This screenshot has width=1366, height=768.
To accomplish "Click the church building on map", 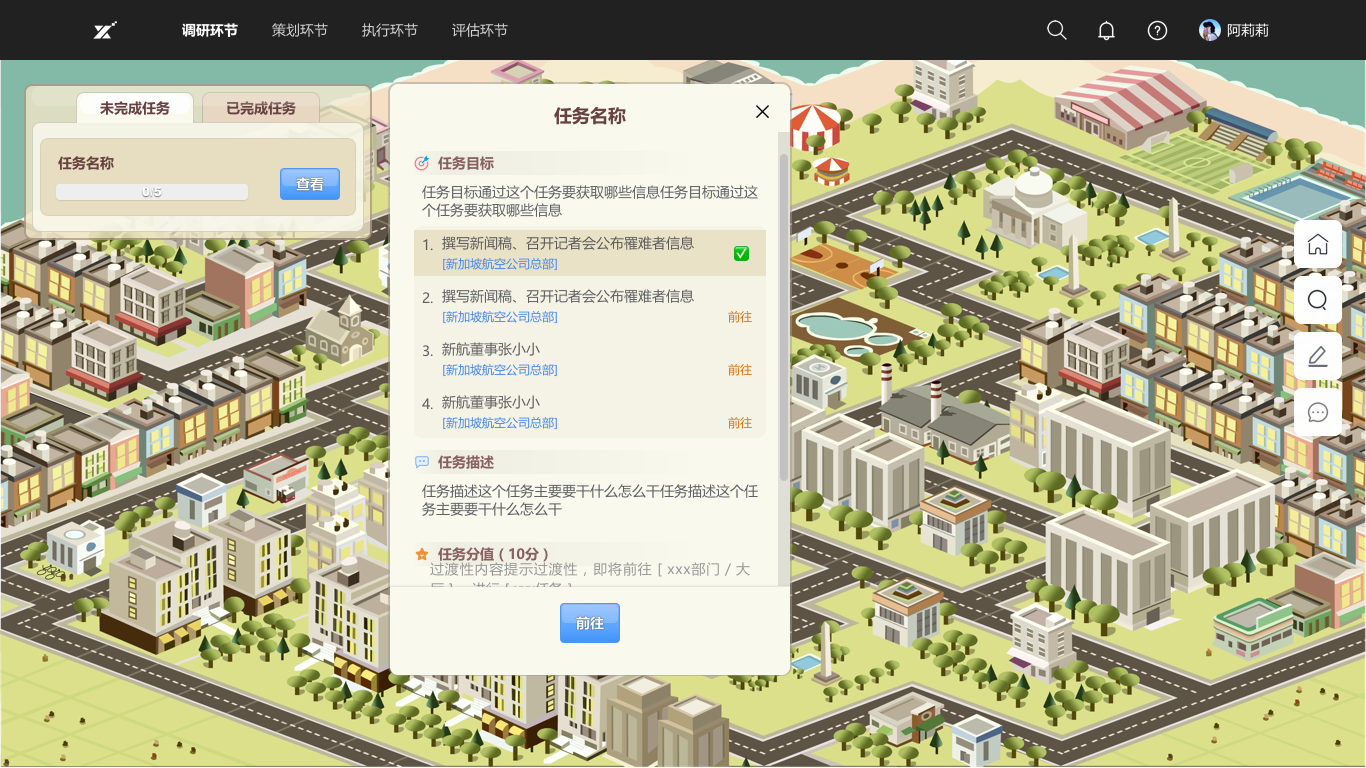I will (340, 330).
